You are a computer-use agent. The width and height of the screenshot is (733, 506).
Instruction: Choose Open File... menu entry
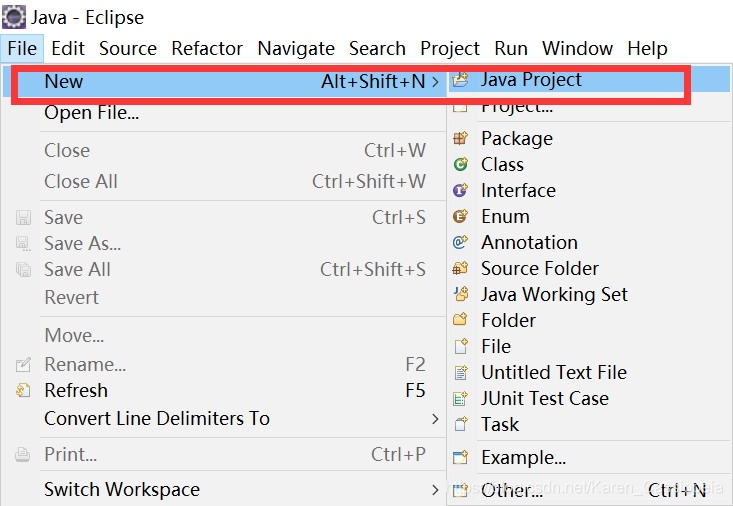[x=225, y=113]
